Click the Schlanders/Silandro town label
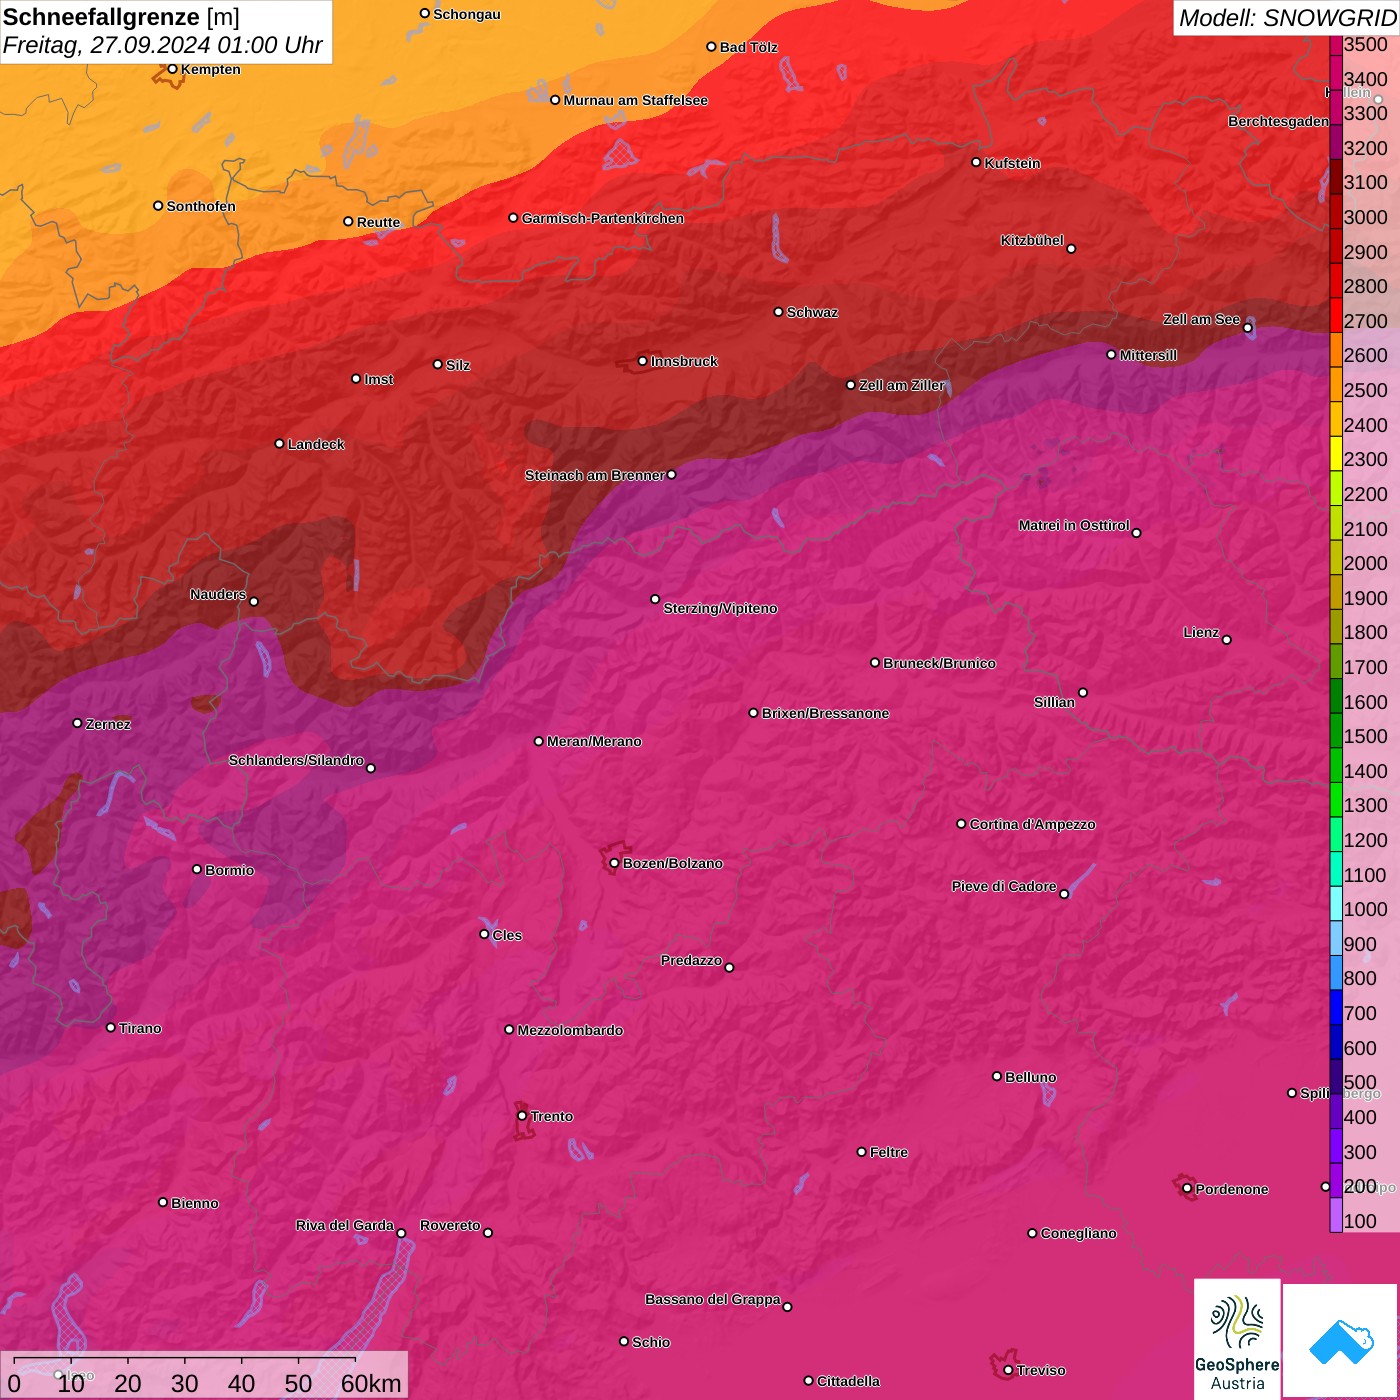1400x1400 pixels. tap(296, 760)
